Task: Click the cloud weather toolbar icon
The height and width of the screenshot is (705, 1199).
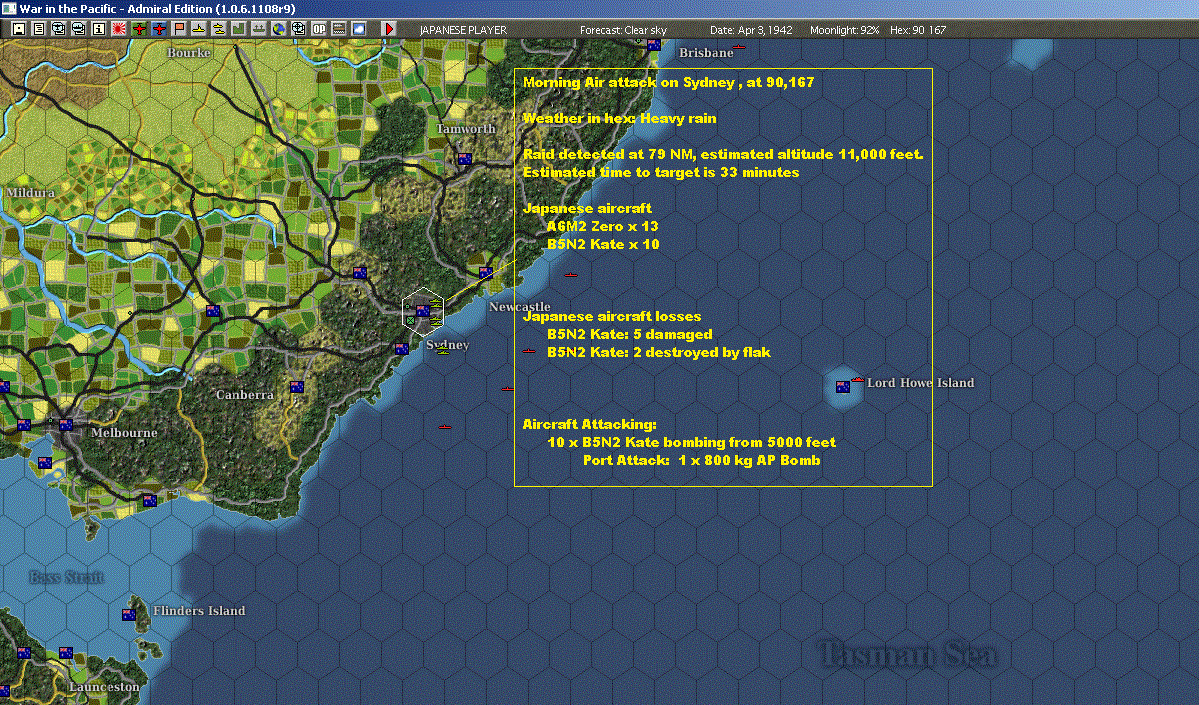Action: pos(358,29)
